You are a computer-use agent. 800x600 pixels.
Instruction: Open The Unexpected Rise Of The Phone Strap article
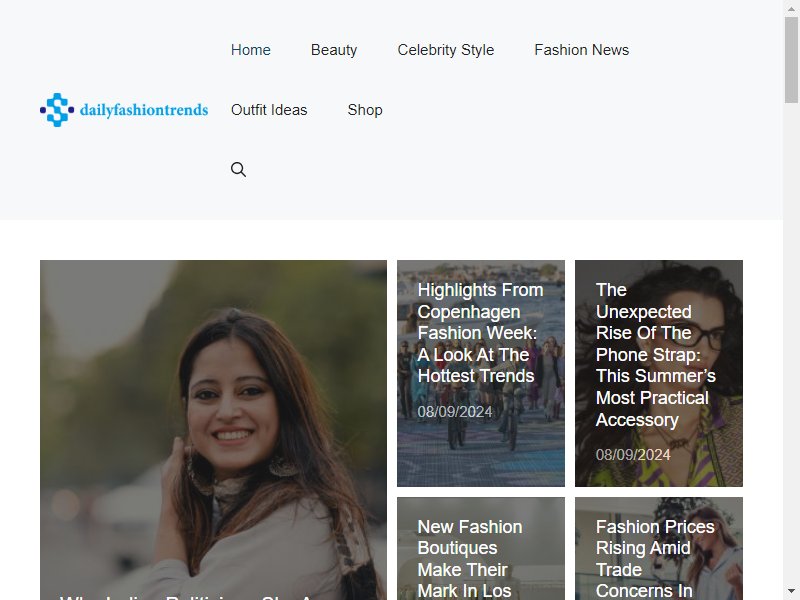point(656,355)
